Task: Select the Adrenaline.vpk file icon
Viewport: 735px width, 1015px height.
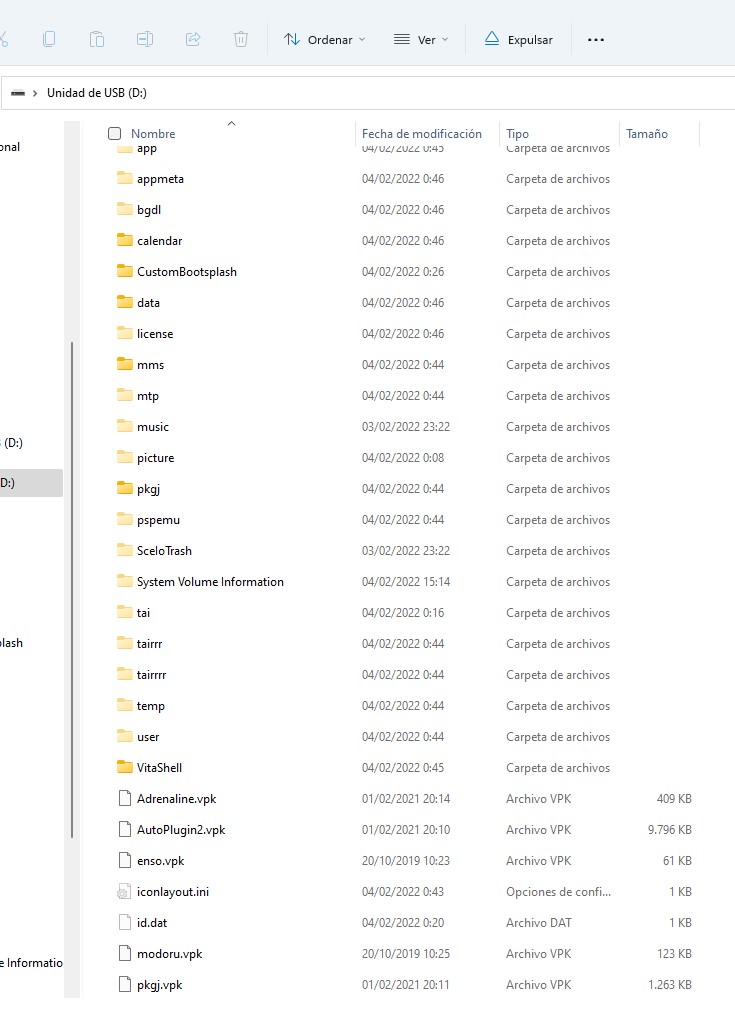Action: pos(124,798)
